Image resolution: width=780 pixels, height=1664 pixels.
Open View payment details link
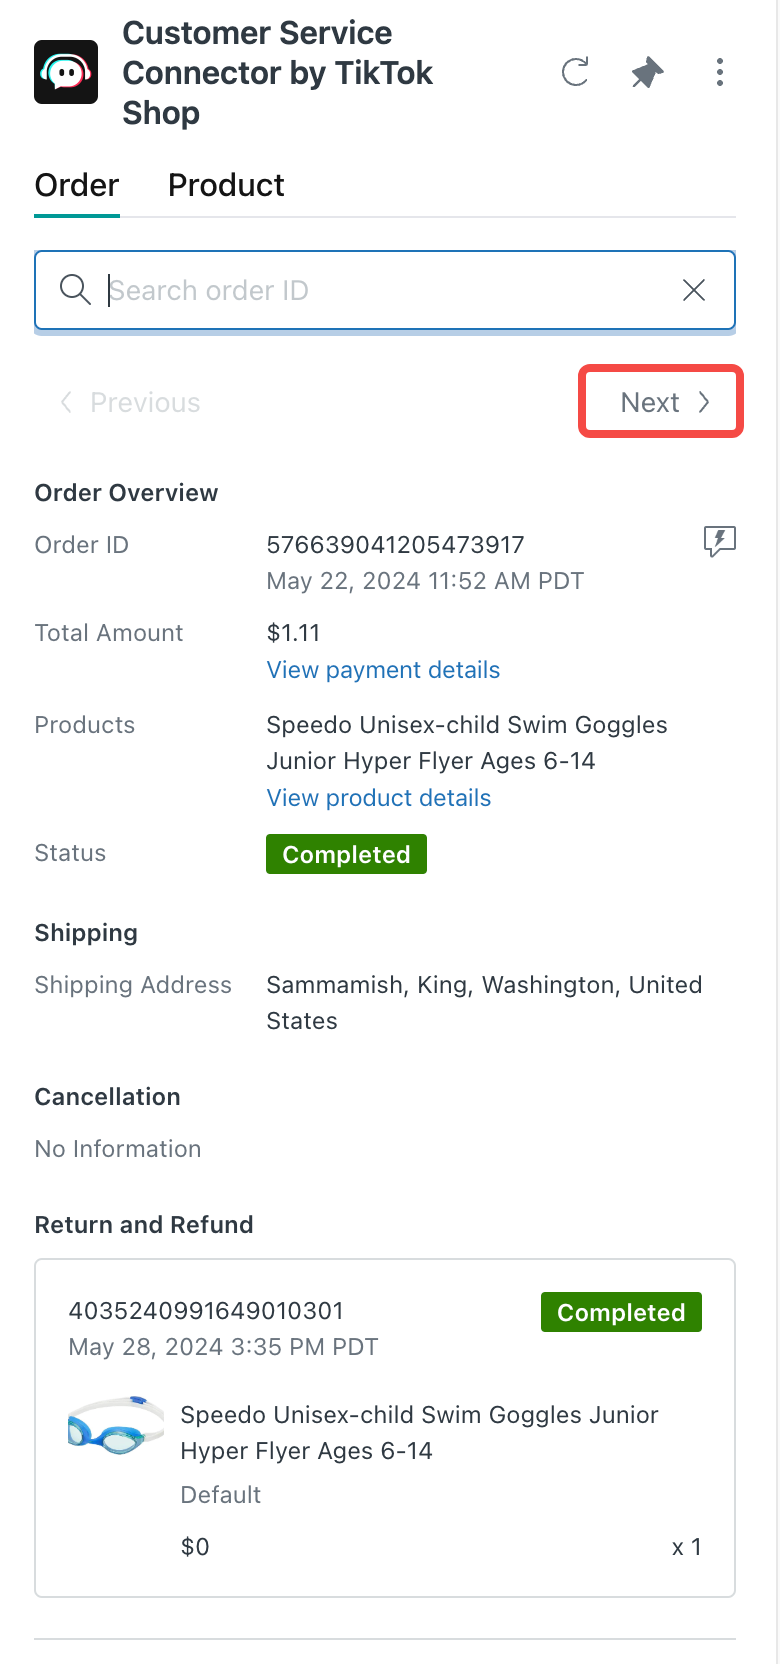(383, 670)
